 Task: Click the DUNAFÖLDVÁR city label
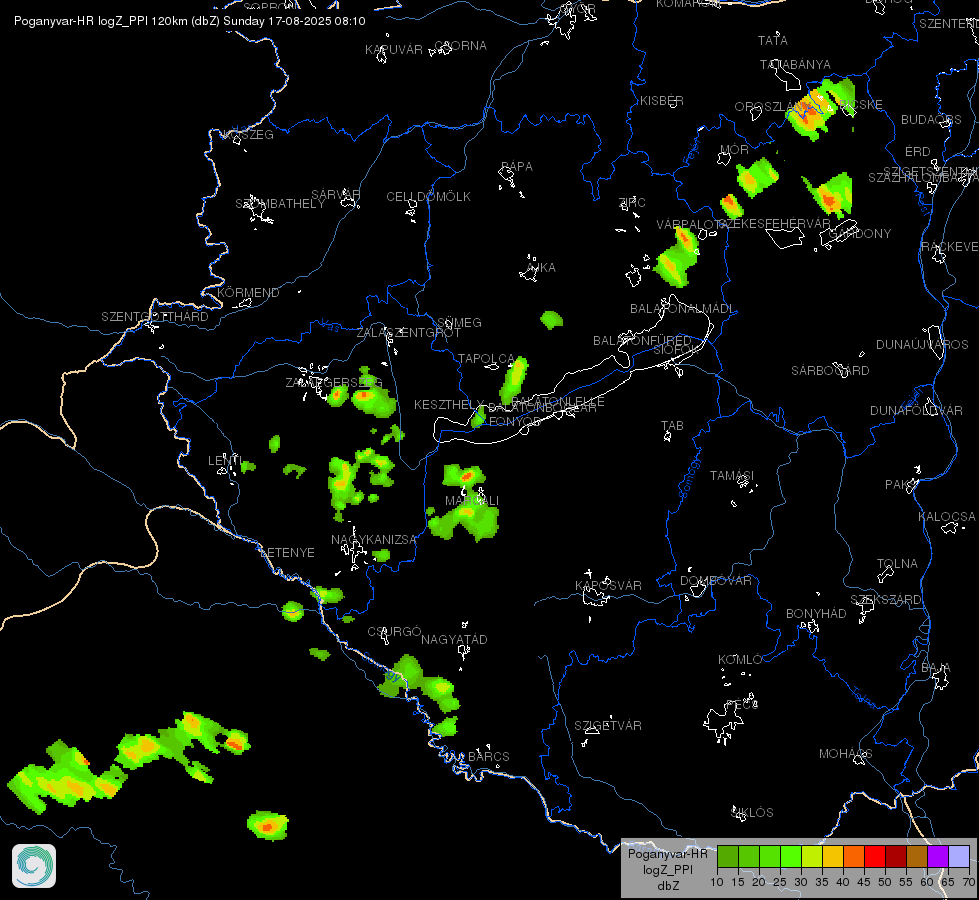[917, 411]
